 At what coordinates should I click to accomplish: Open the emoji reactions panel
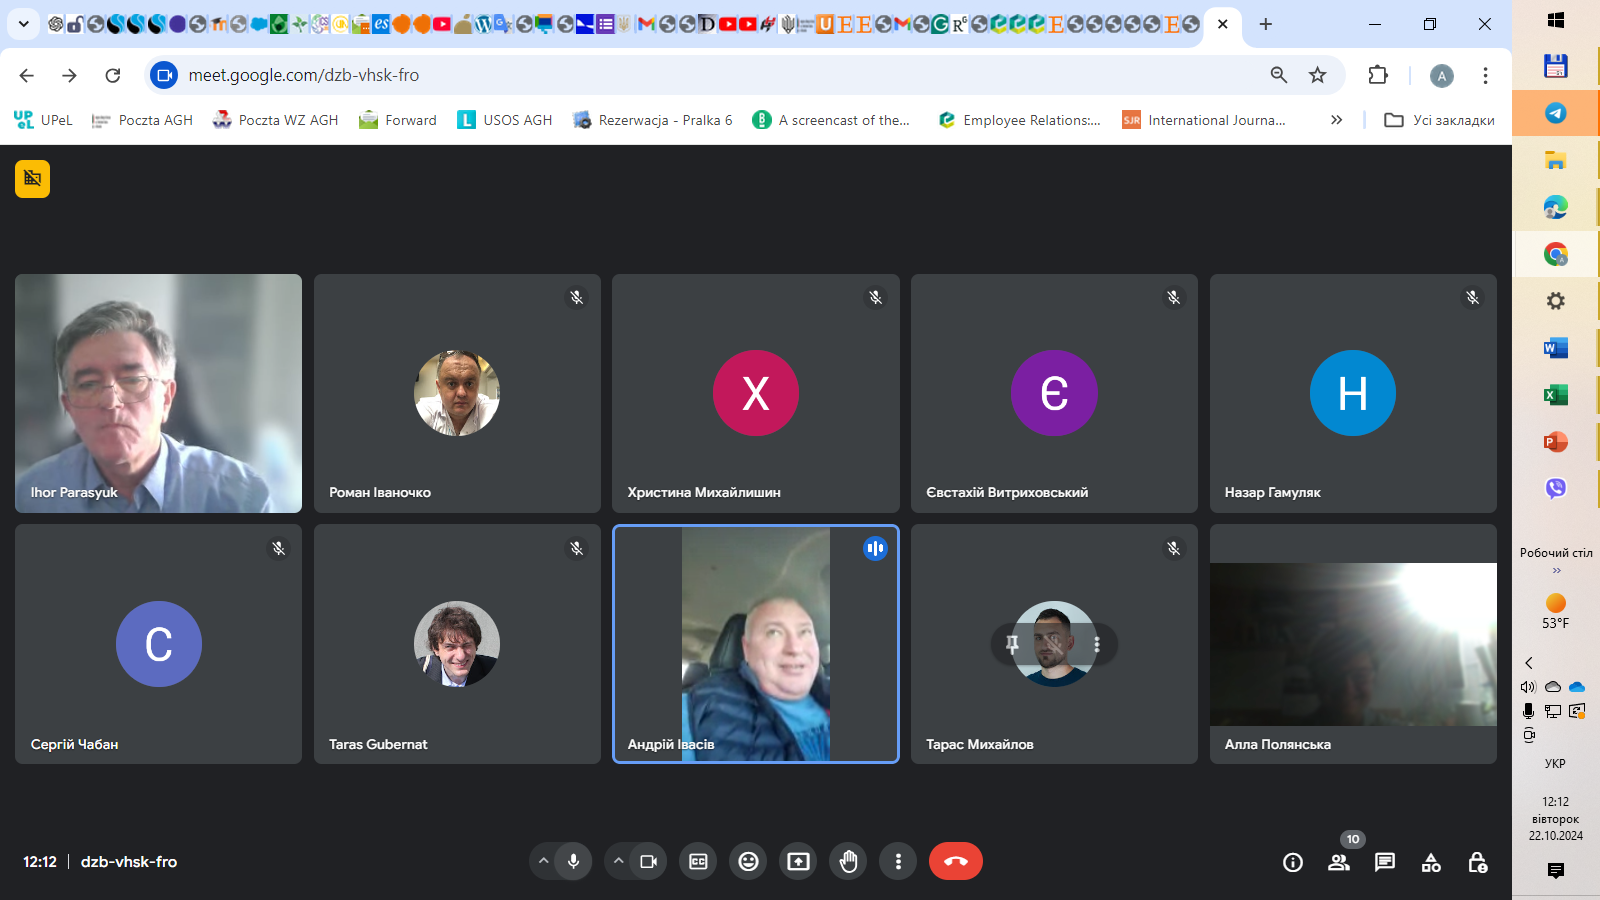click(x=748, y=861)
